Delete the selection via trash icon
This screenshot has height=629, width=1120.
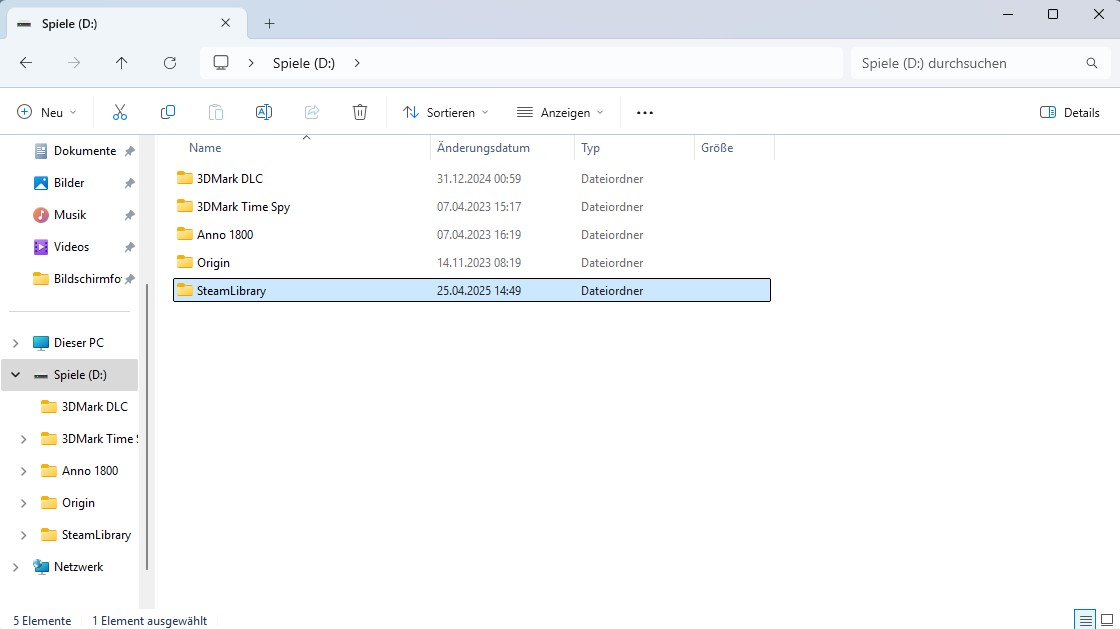[360, 112]
